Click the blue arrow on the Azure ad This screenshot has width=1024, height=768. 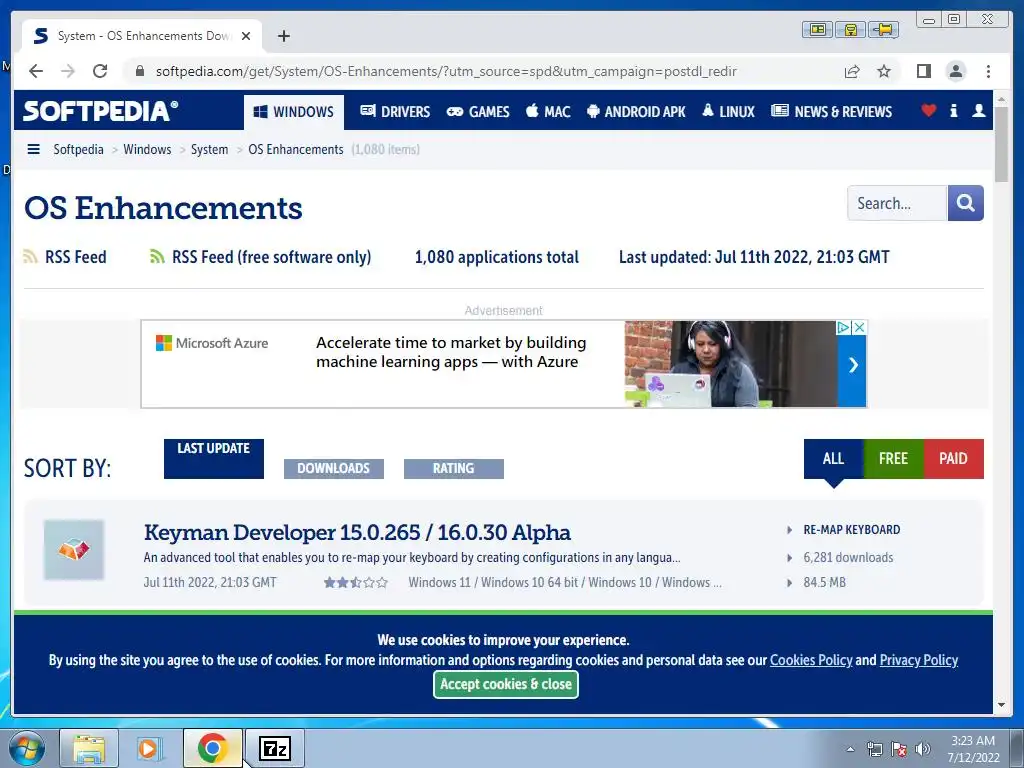tap(852, 365)
